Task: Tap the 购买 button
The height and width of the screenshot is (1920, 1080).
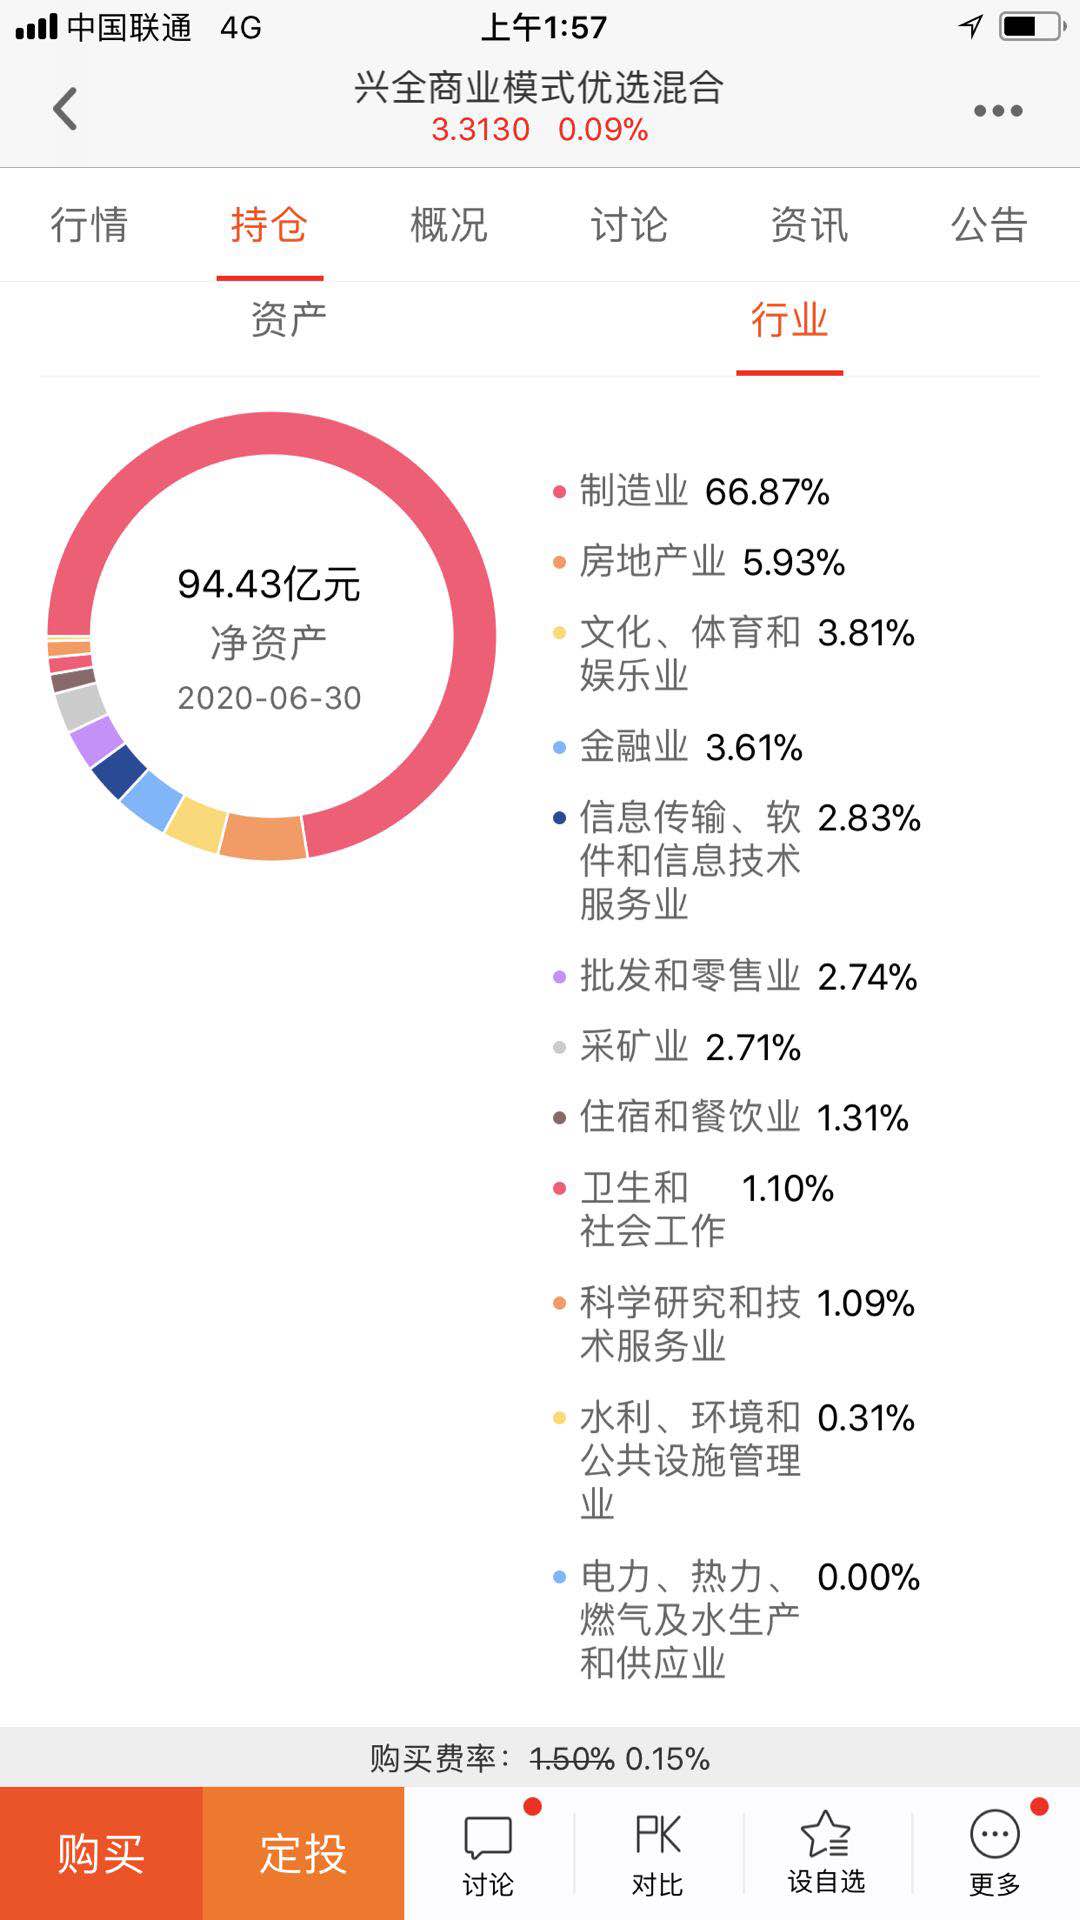Action: (x=101, y=1855)
